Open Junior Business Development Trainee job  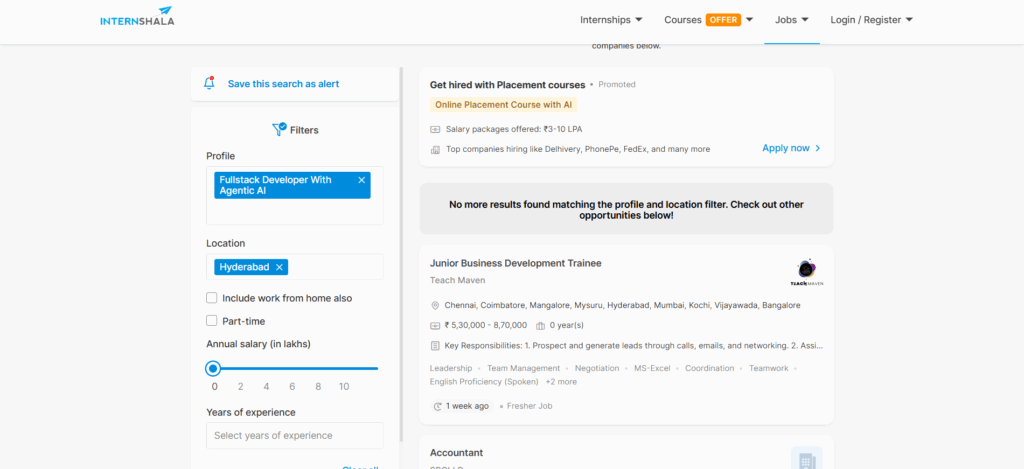pos(515,263)
